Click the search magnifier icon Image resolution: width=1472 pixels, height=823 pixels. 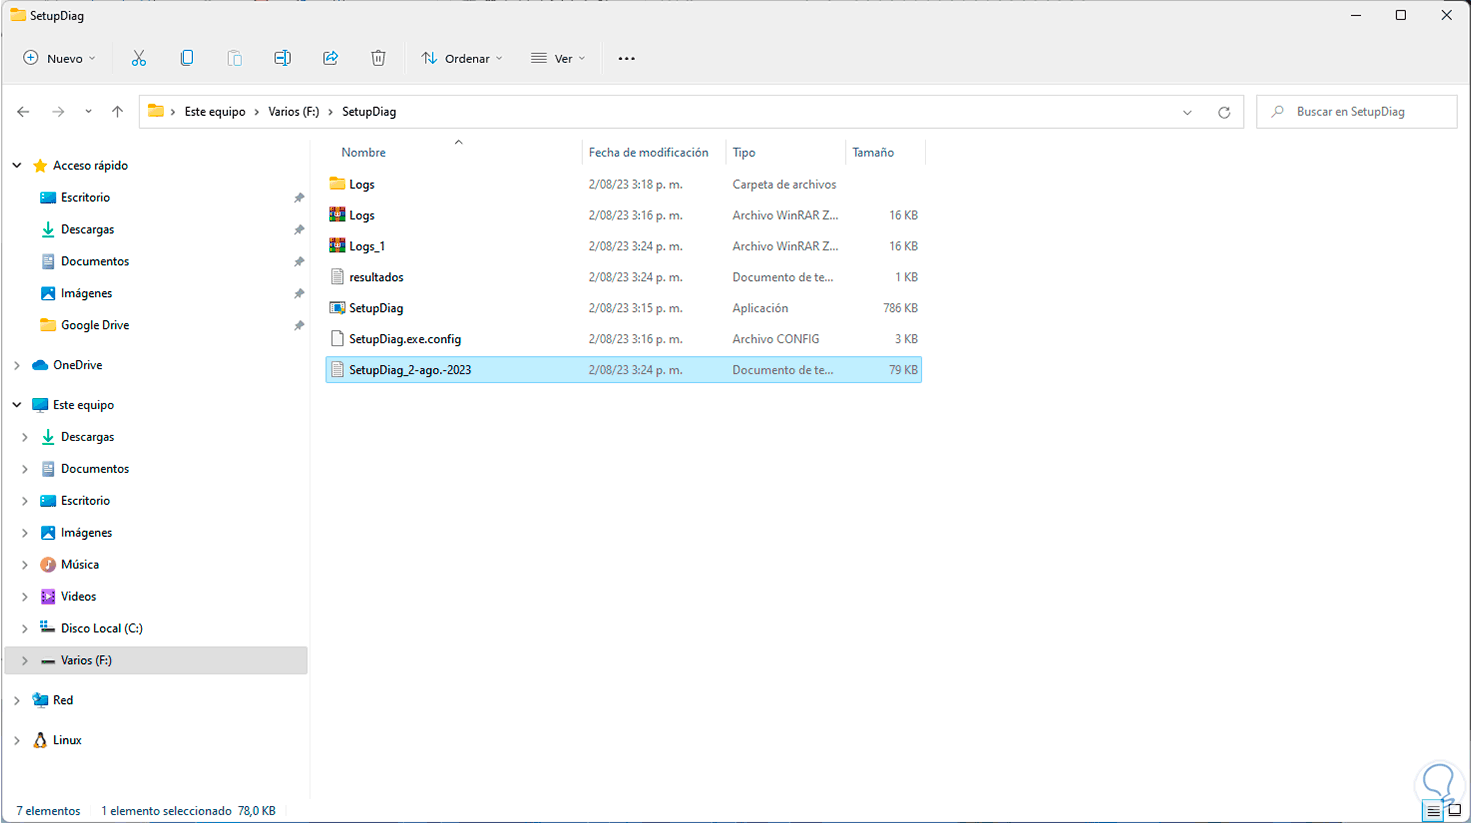[1278, 112]
